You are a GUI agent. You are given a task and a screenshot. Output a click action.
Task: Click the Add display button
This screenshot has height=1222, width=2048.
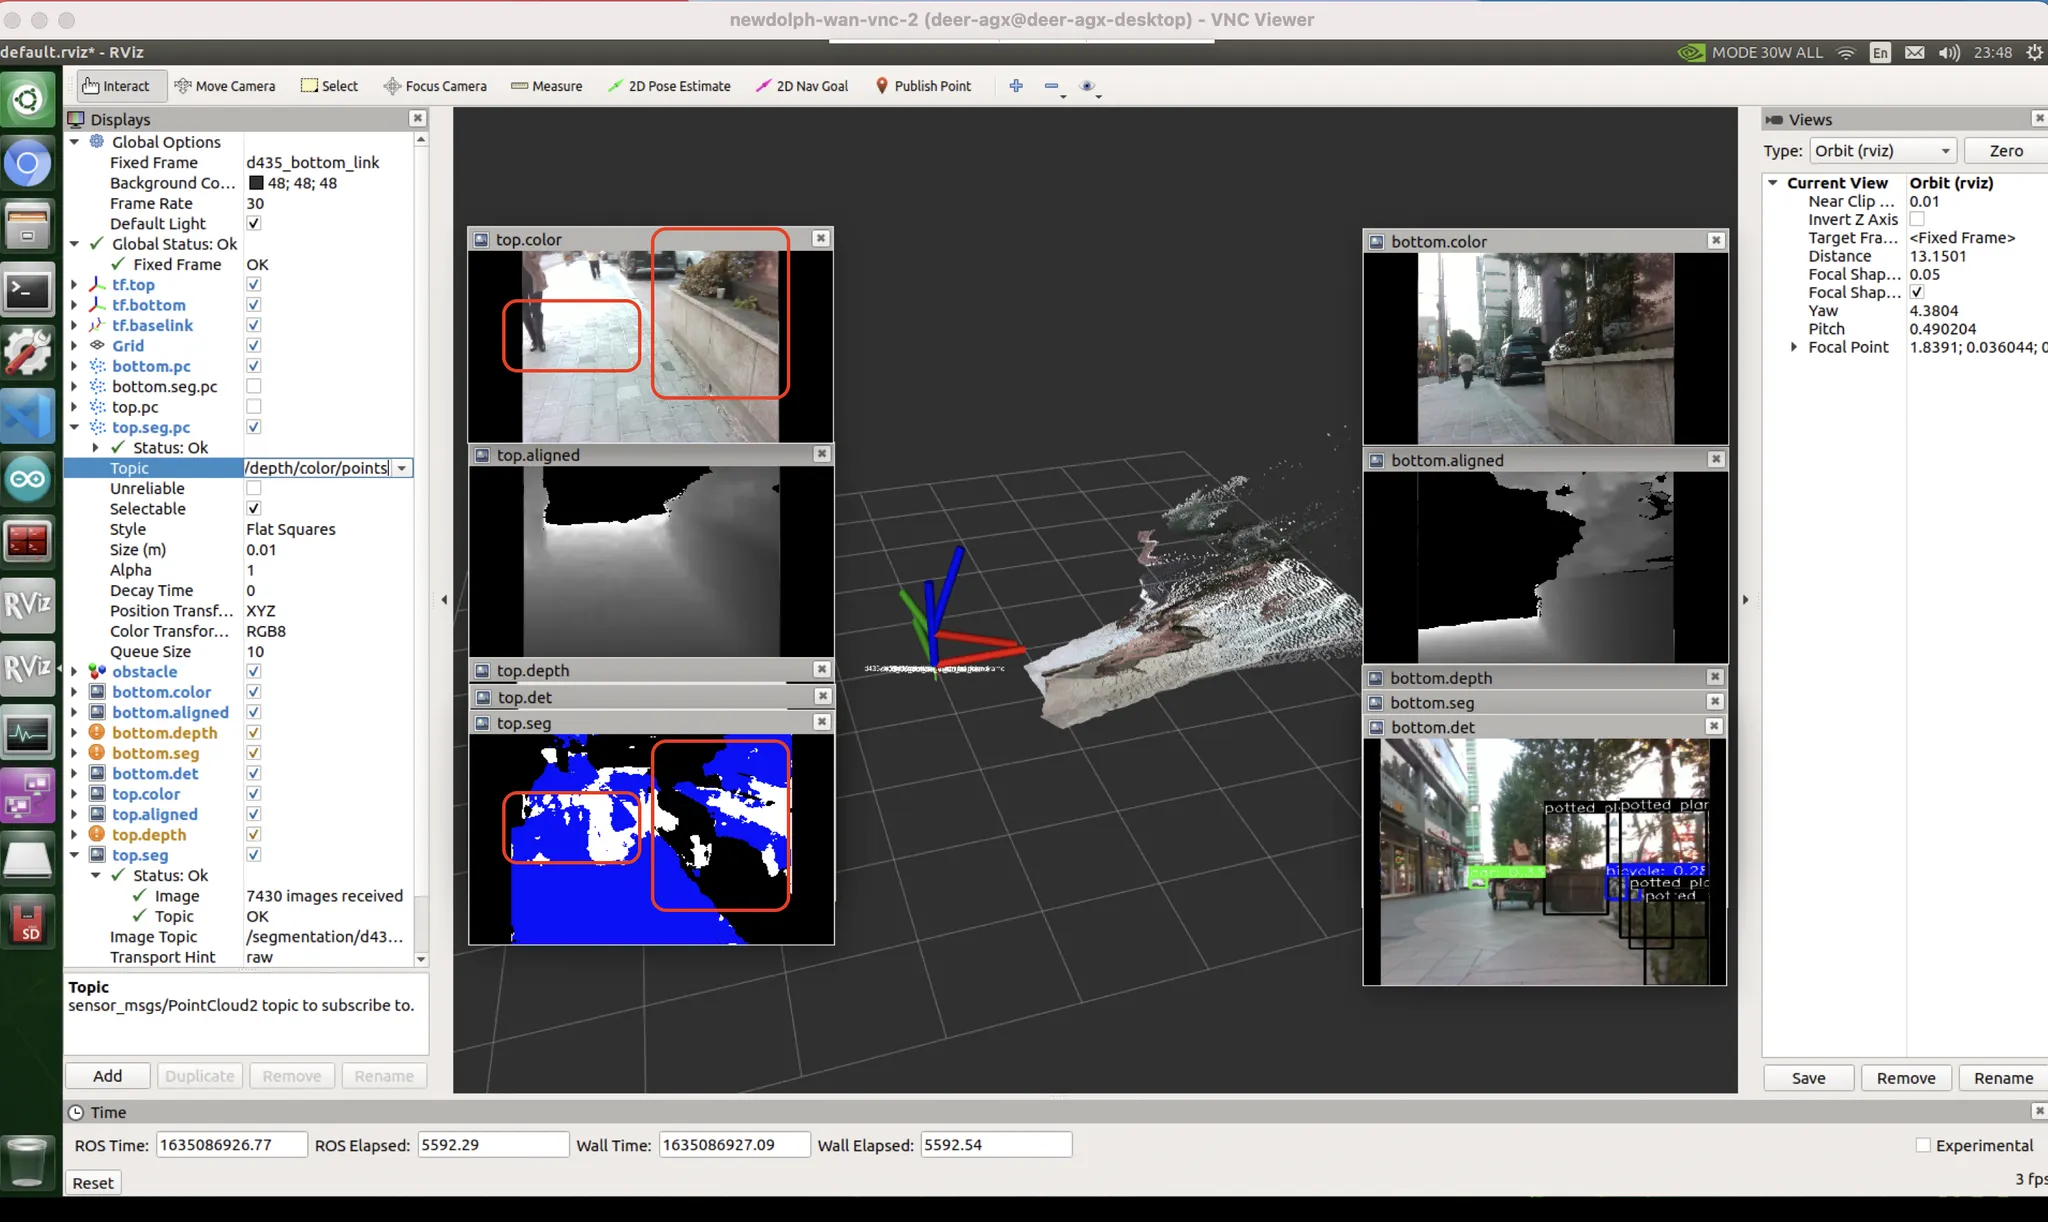pyautogui.click(x=107, y=1076)
